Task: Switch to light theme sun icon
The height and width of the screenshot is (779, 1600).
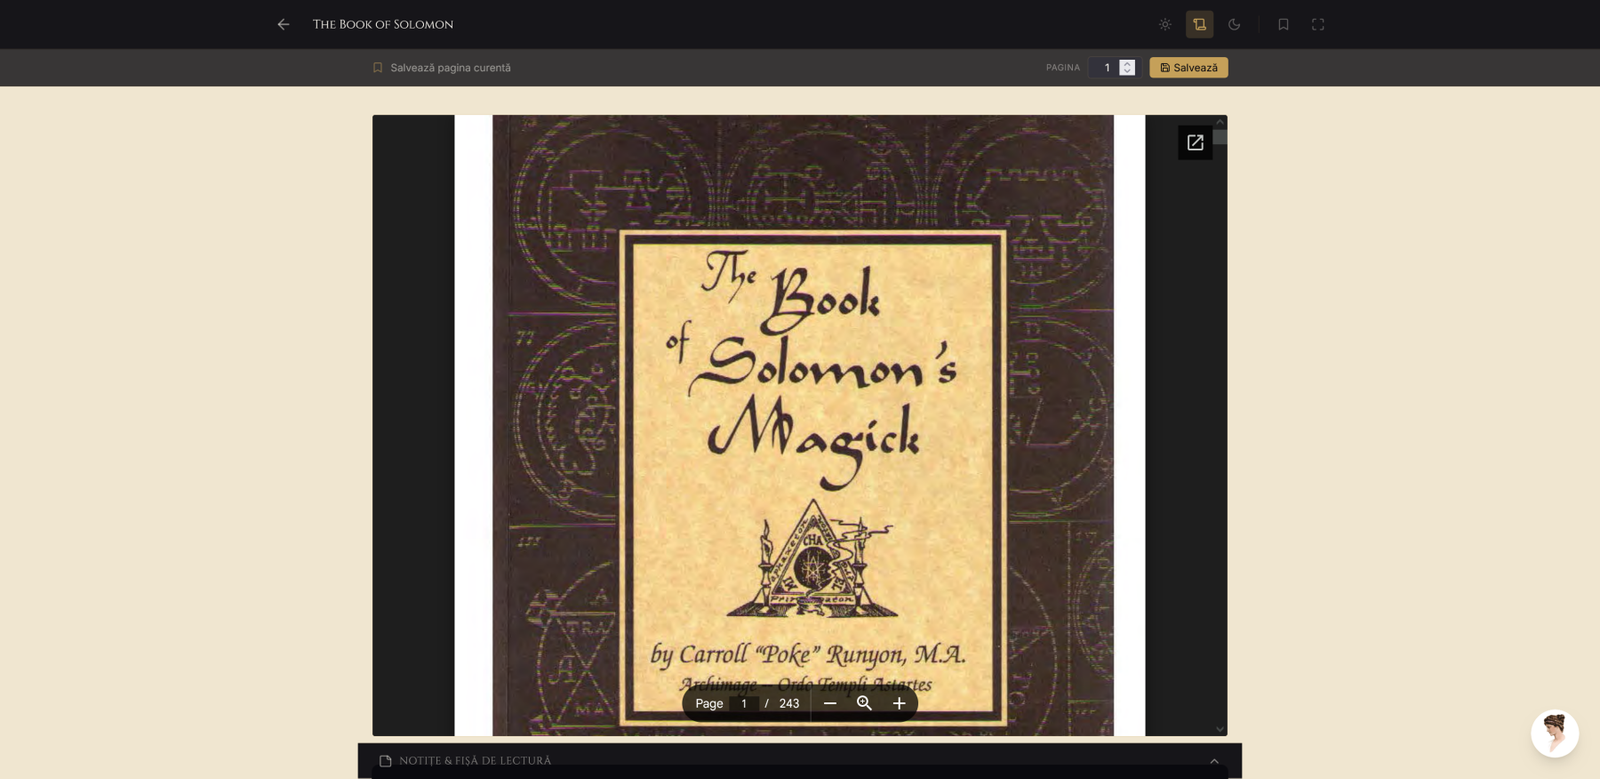Action: (1165, 24)
